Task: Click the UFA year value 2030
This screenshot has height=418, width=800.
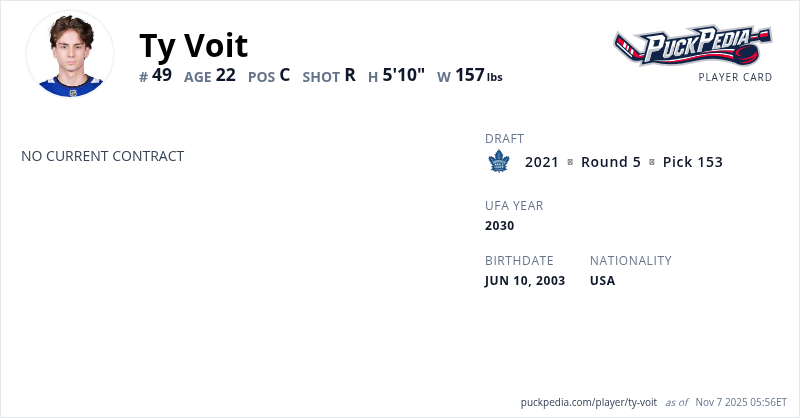Action: [x=499, y=226]
